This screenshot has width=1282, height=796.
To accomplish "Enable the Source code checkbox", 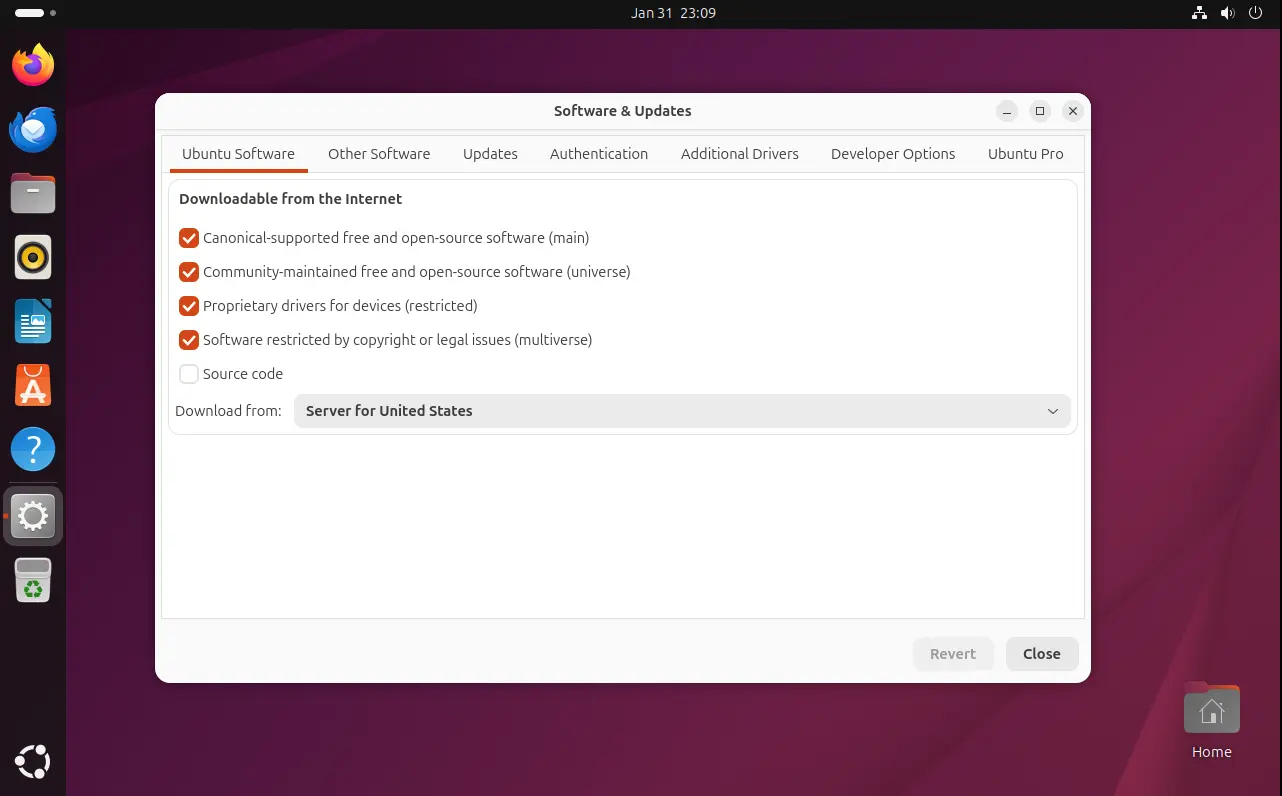I will click(x=189, y=374).
